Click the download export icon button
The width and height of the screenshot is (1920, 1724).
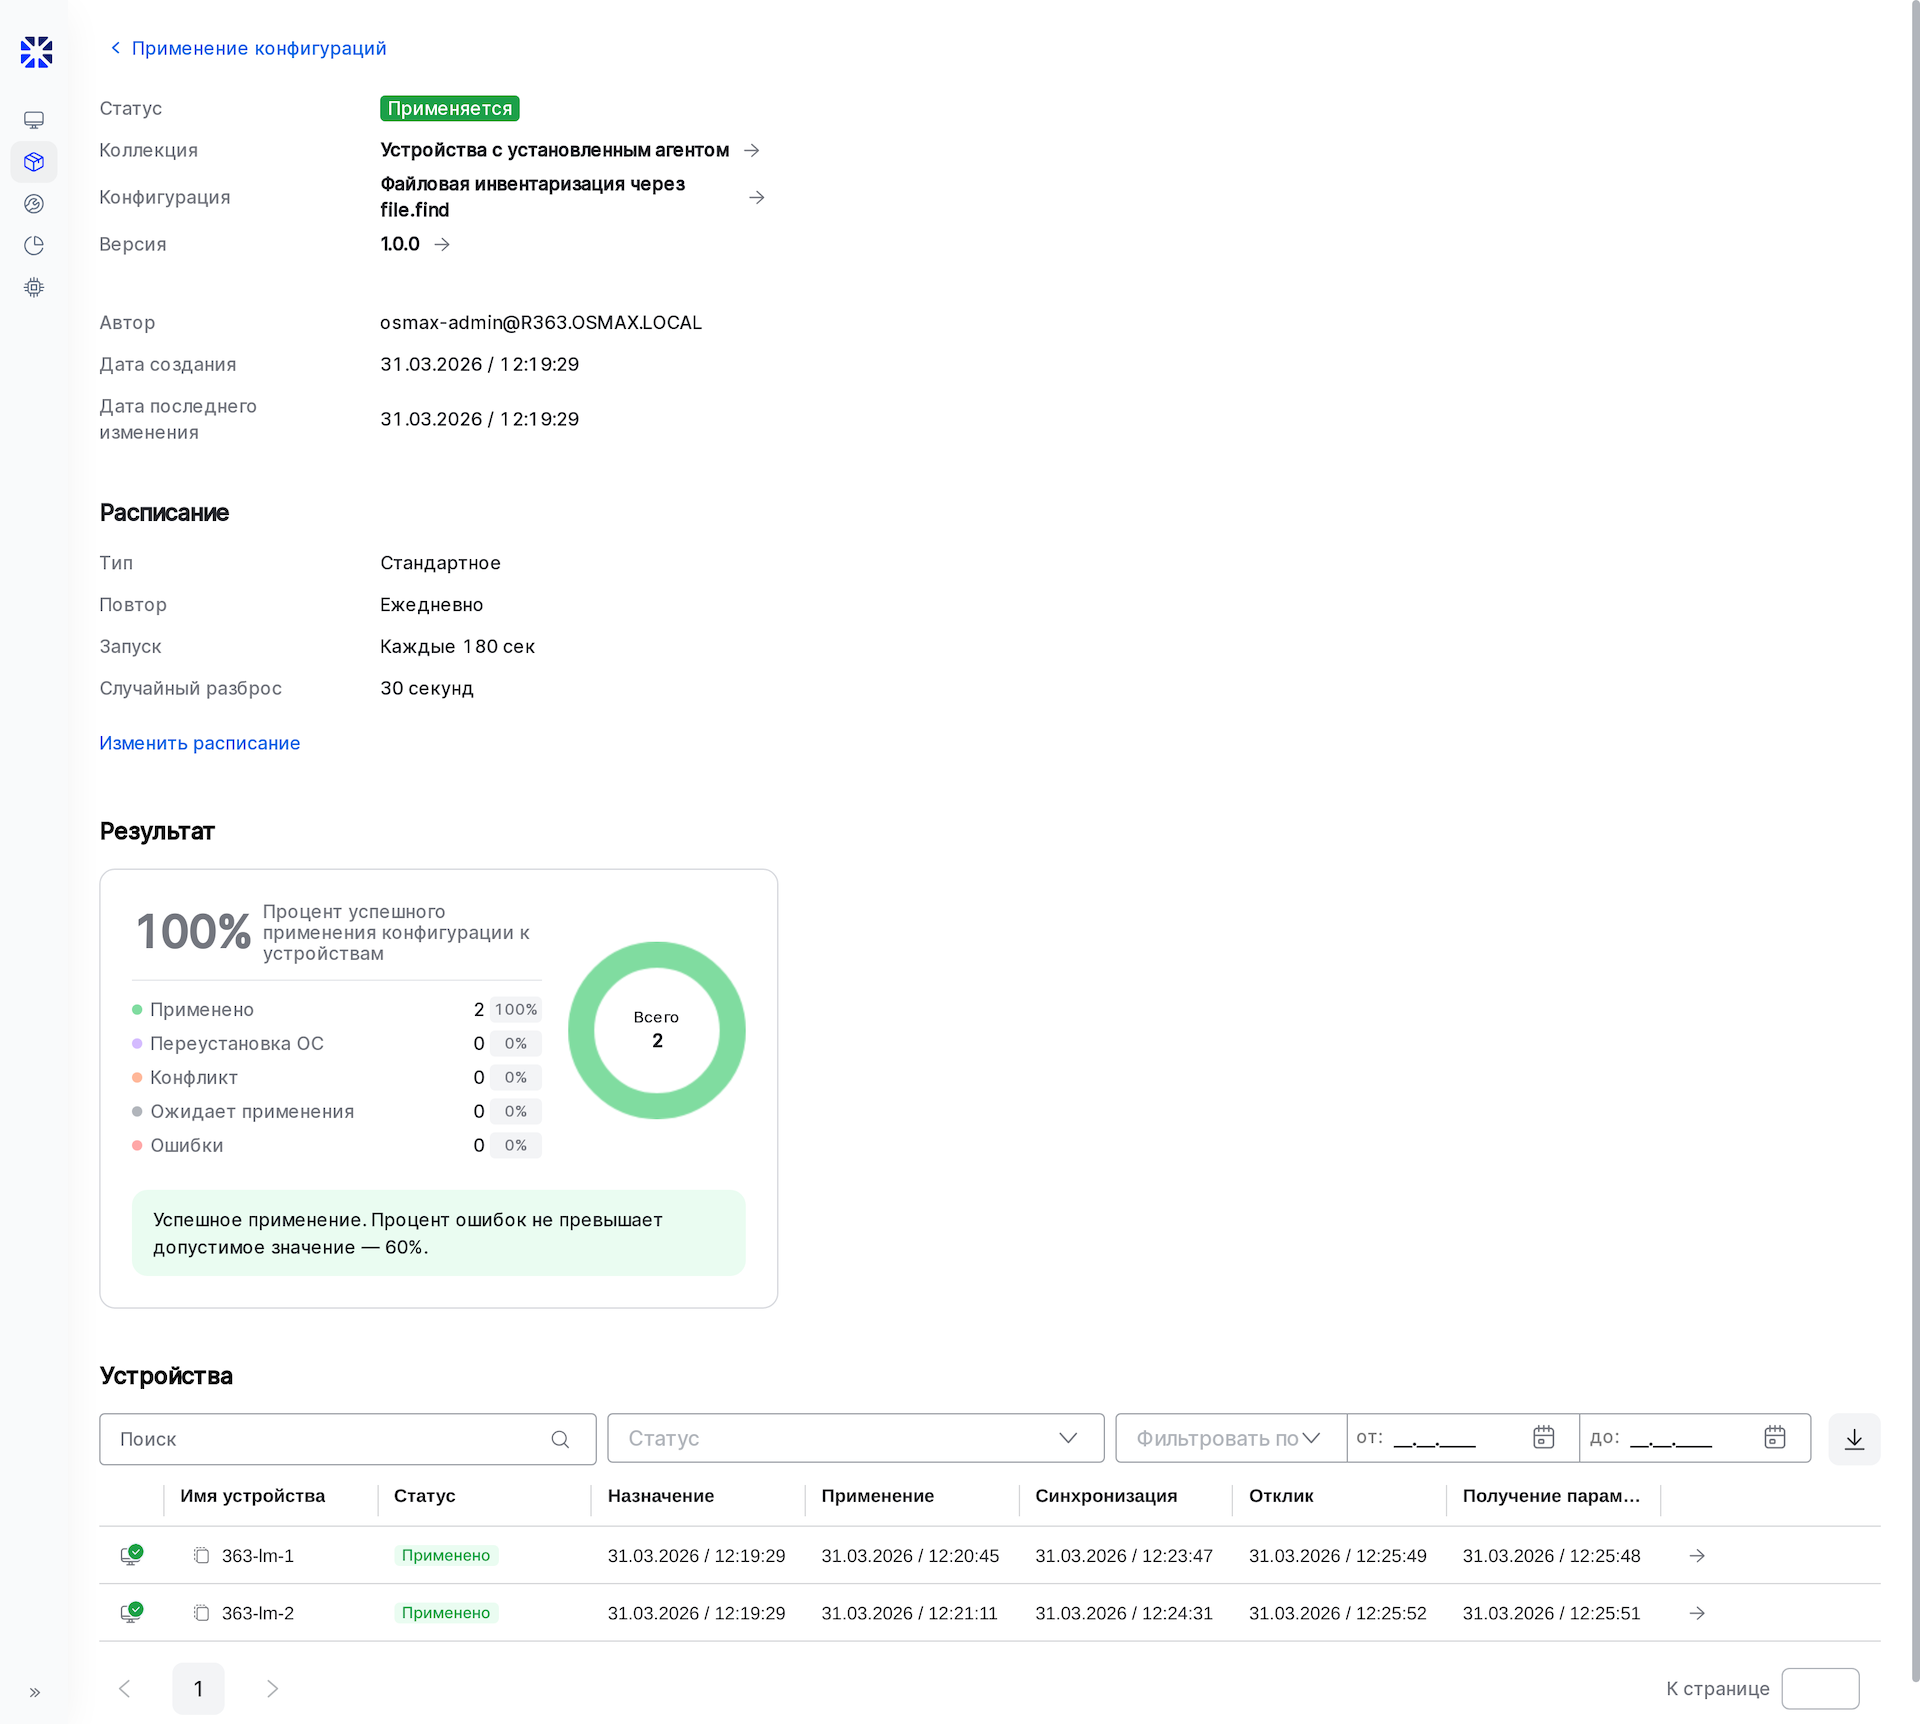(x=1854, y=1439)
